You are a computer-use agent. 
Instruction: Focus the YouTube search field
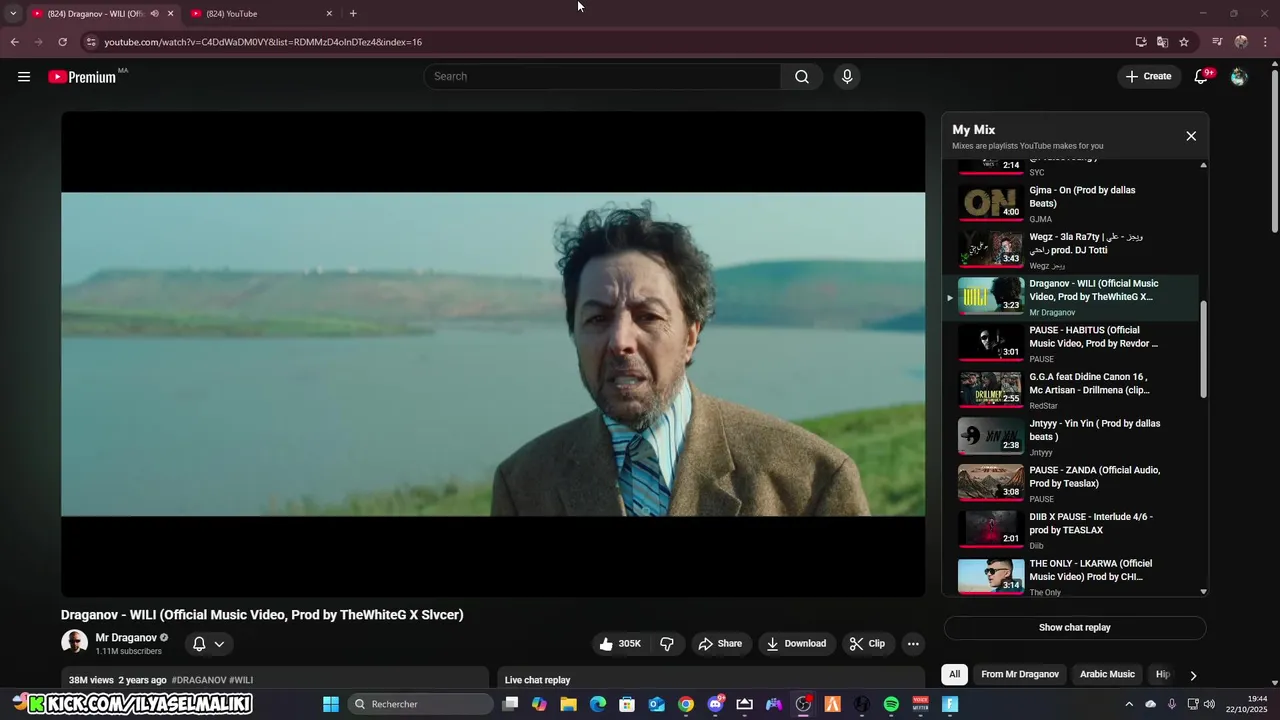coord(602,77)
